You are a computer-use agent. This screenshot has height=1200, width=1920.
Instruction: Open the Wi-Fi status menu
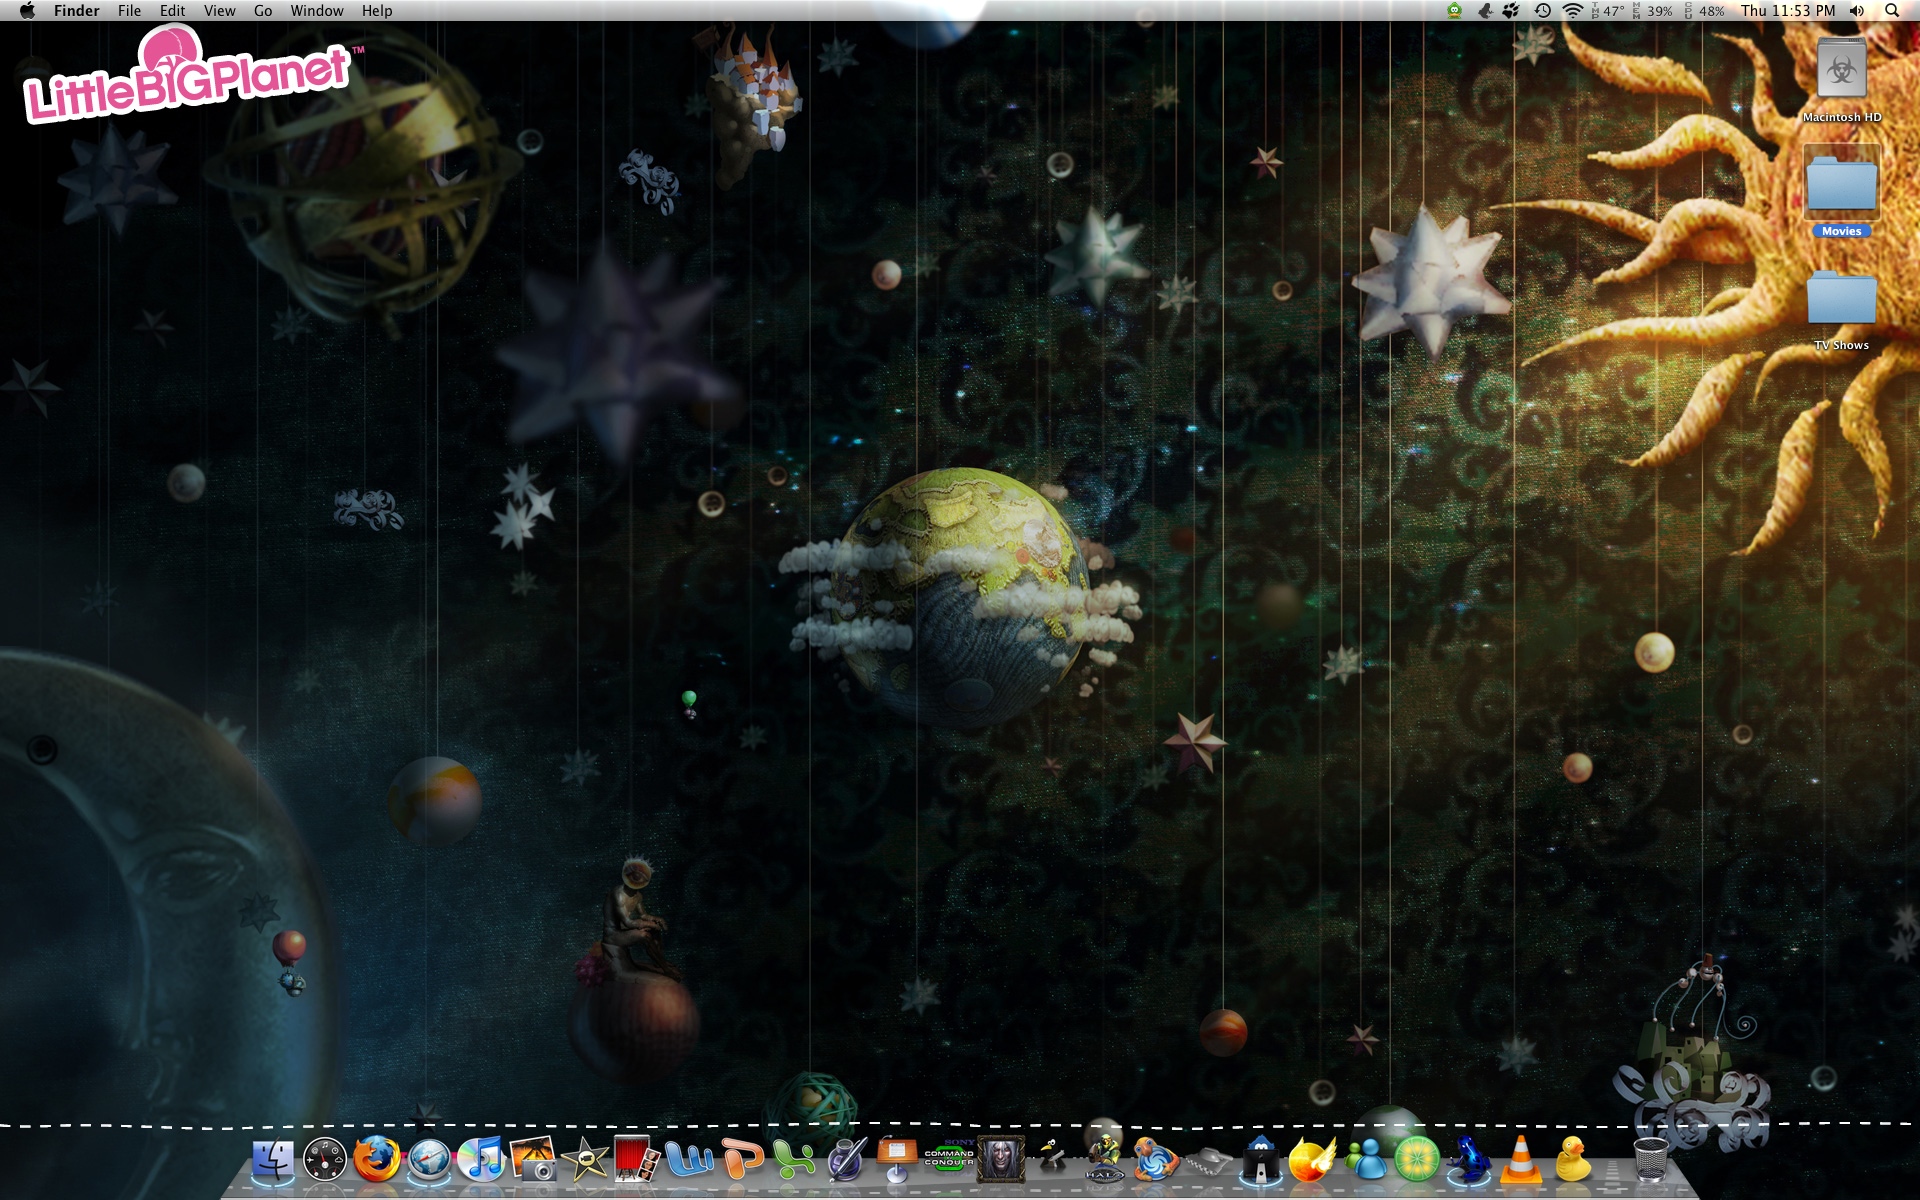coord(1572,11)
